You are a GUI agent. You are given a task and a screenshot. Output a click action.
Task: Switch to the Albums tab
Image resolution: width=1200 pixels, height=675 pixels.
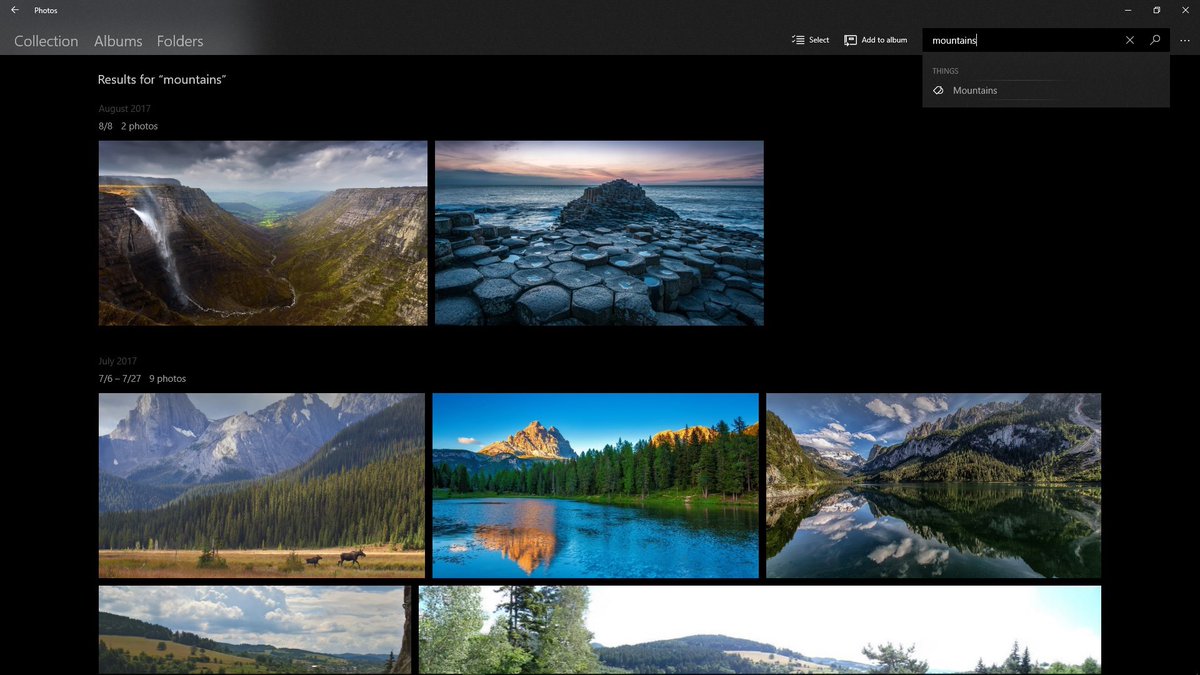(x=118, y=41)
